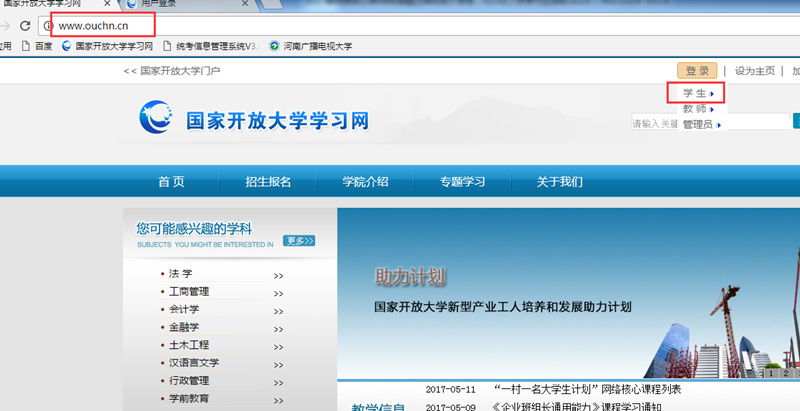Click the 设为主页 link

[x=755, y=71]
